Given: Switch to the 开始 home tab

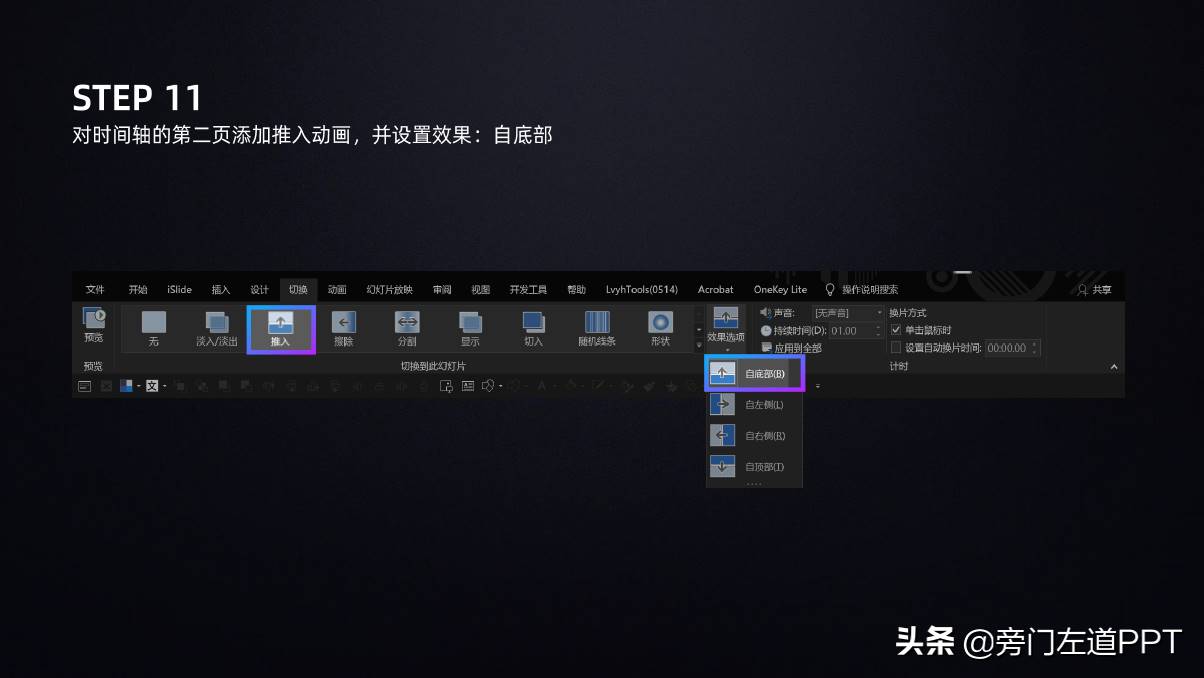Looking at the screenshot, I should [138, 289].
